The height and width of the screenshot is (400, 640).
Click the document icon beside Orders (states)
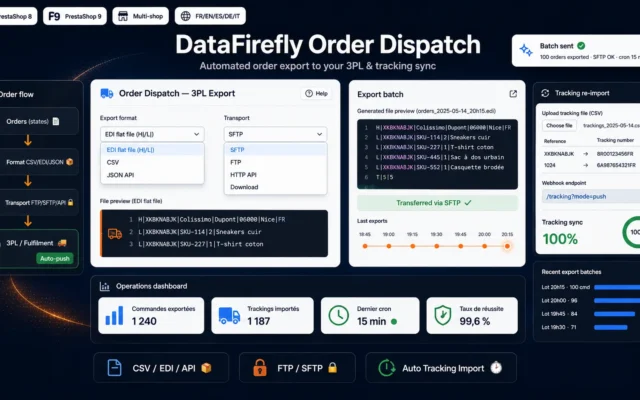click(x=56, y=121)
